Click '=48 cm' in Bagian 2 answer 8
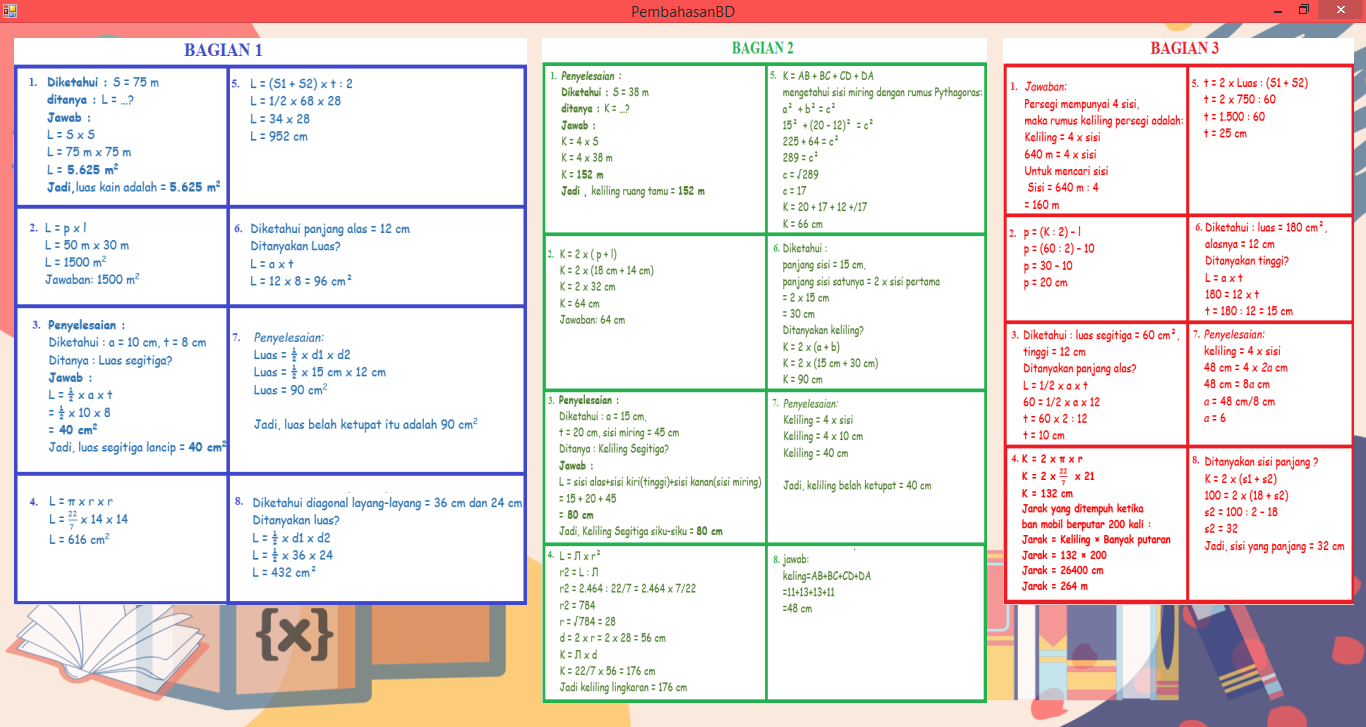Viewport: 1366px width, 727px height. (x=798, y=608)
